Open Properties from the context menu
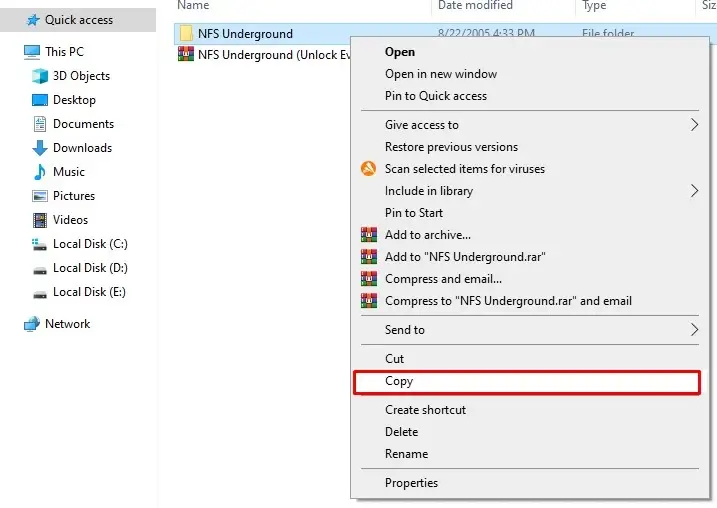Viewport: 717px width, 508px height. (530, 483)
